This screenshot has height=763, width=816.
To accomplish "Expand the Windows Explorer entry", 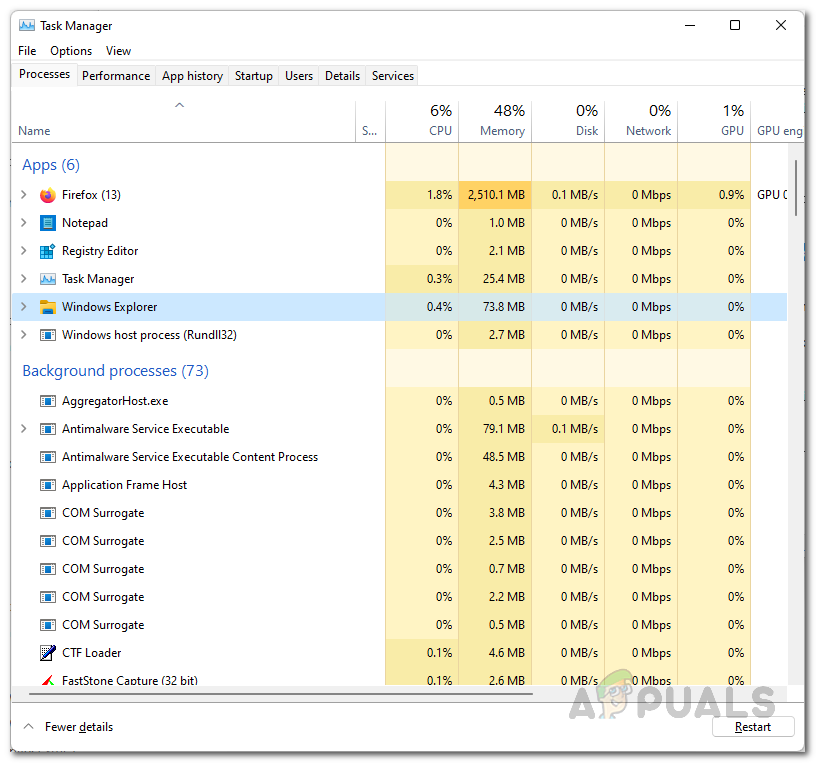I will [x=23, y=307].
